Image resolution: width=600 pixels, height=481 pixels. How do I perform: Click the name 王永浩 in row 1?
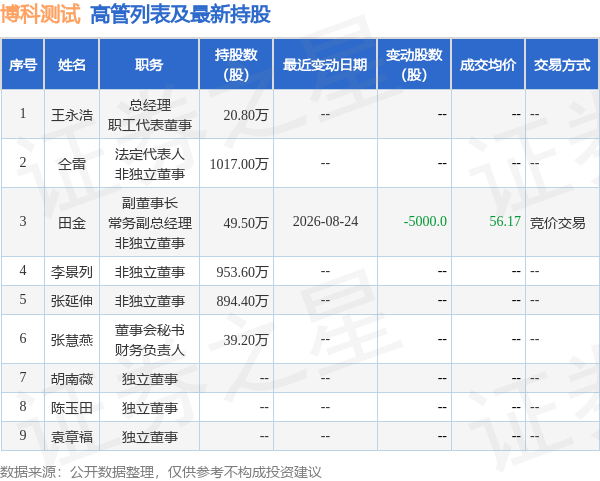coord(72,115)
